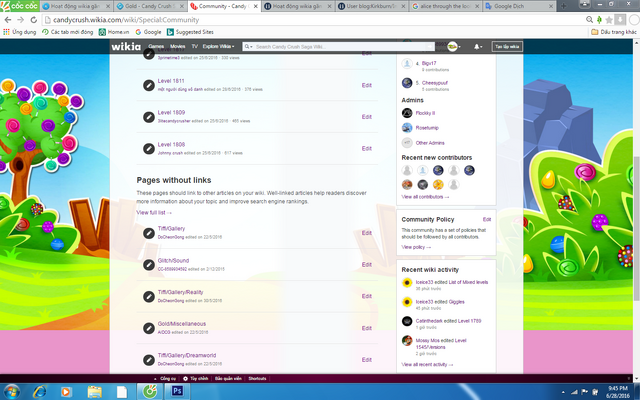Click Bảo quản viên toolbar item
Viewport: 640px width, 400px height.
228,378
